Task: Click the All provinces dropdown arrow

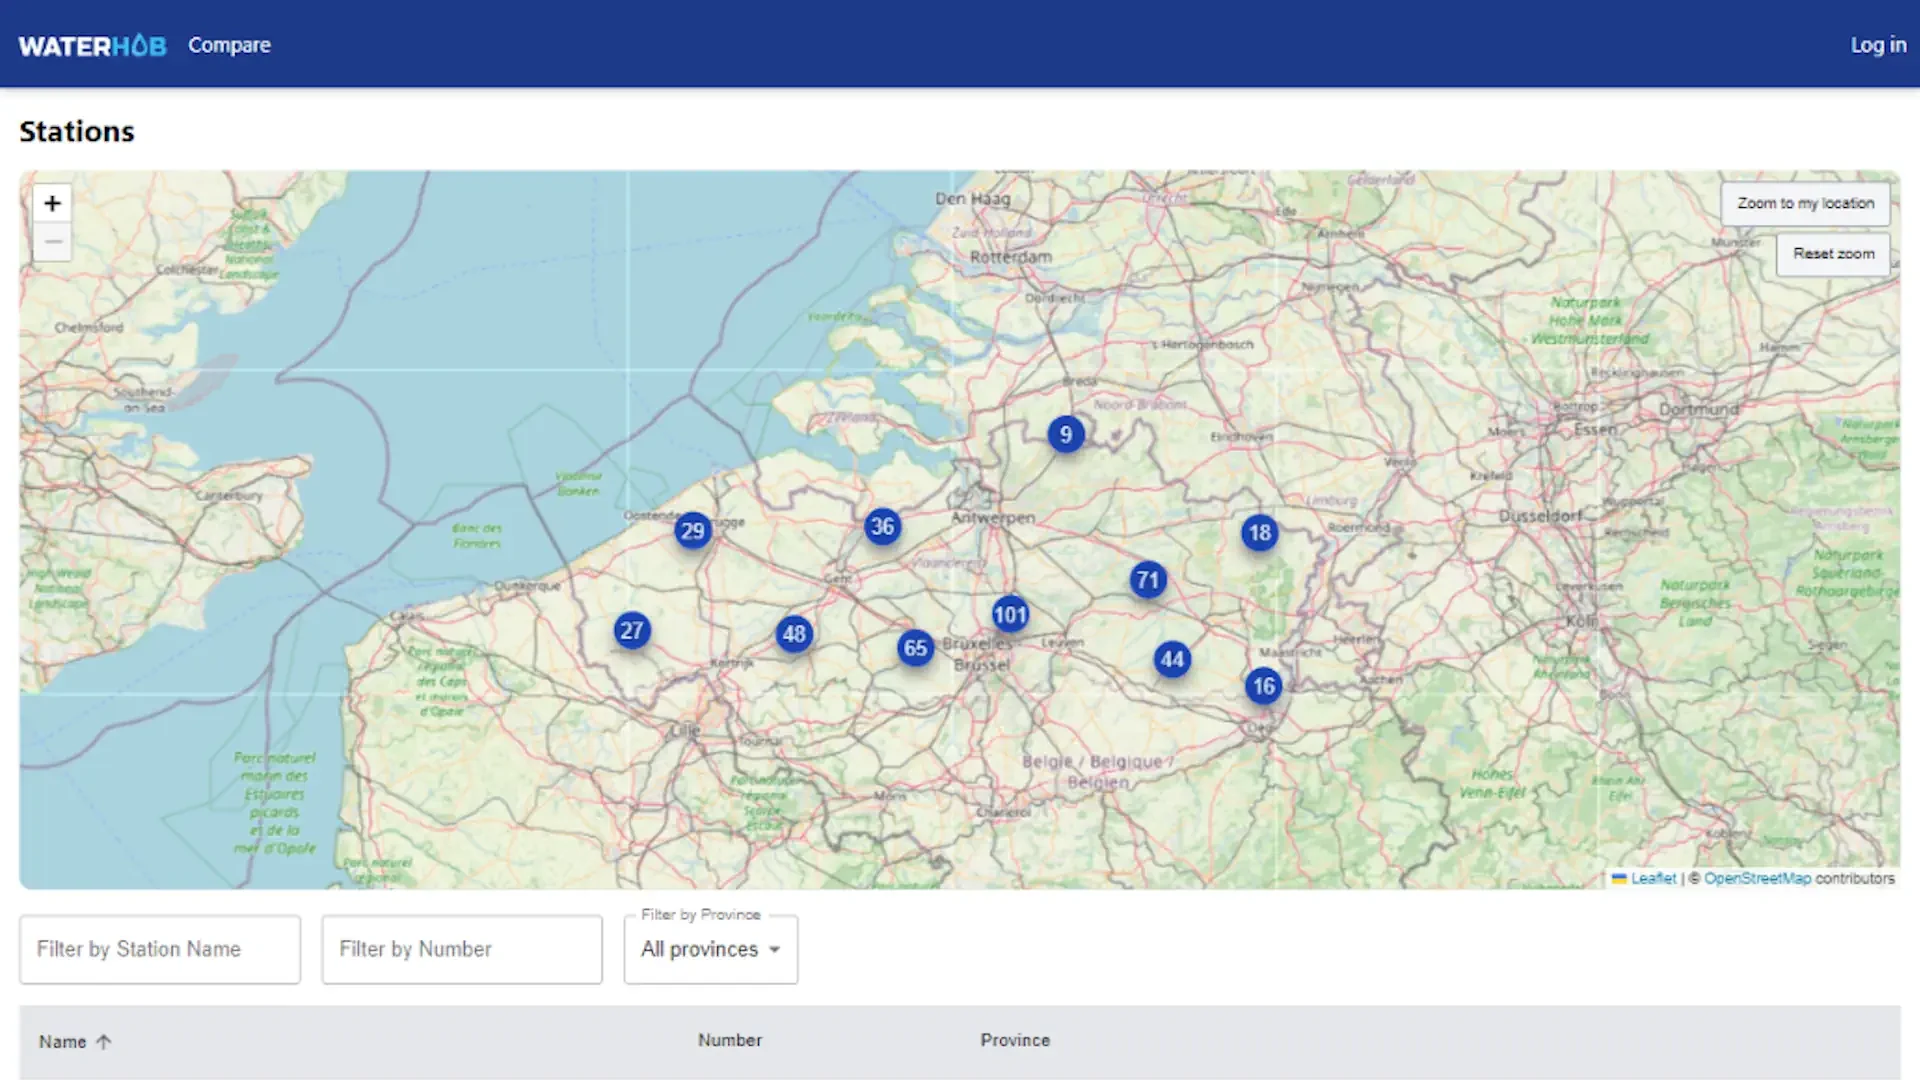Action: point(775,950)
